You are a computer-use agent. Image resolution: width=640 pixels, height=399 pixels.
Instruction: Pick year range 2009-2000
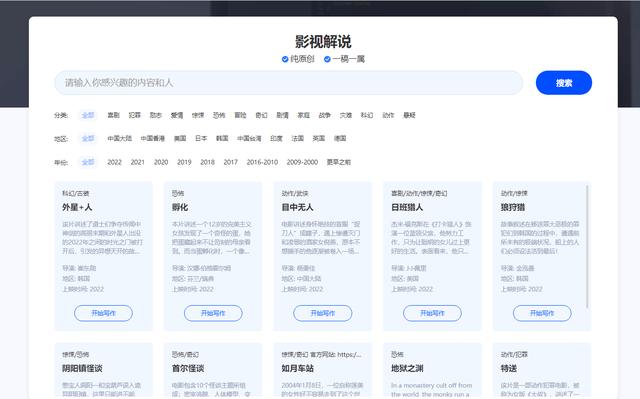pyautogui.click(x=302, y=162)
